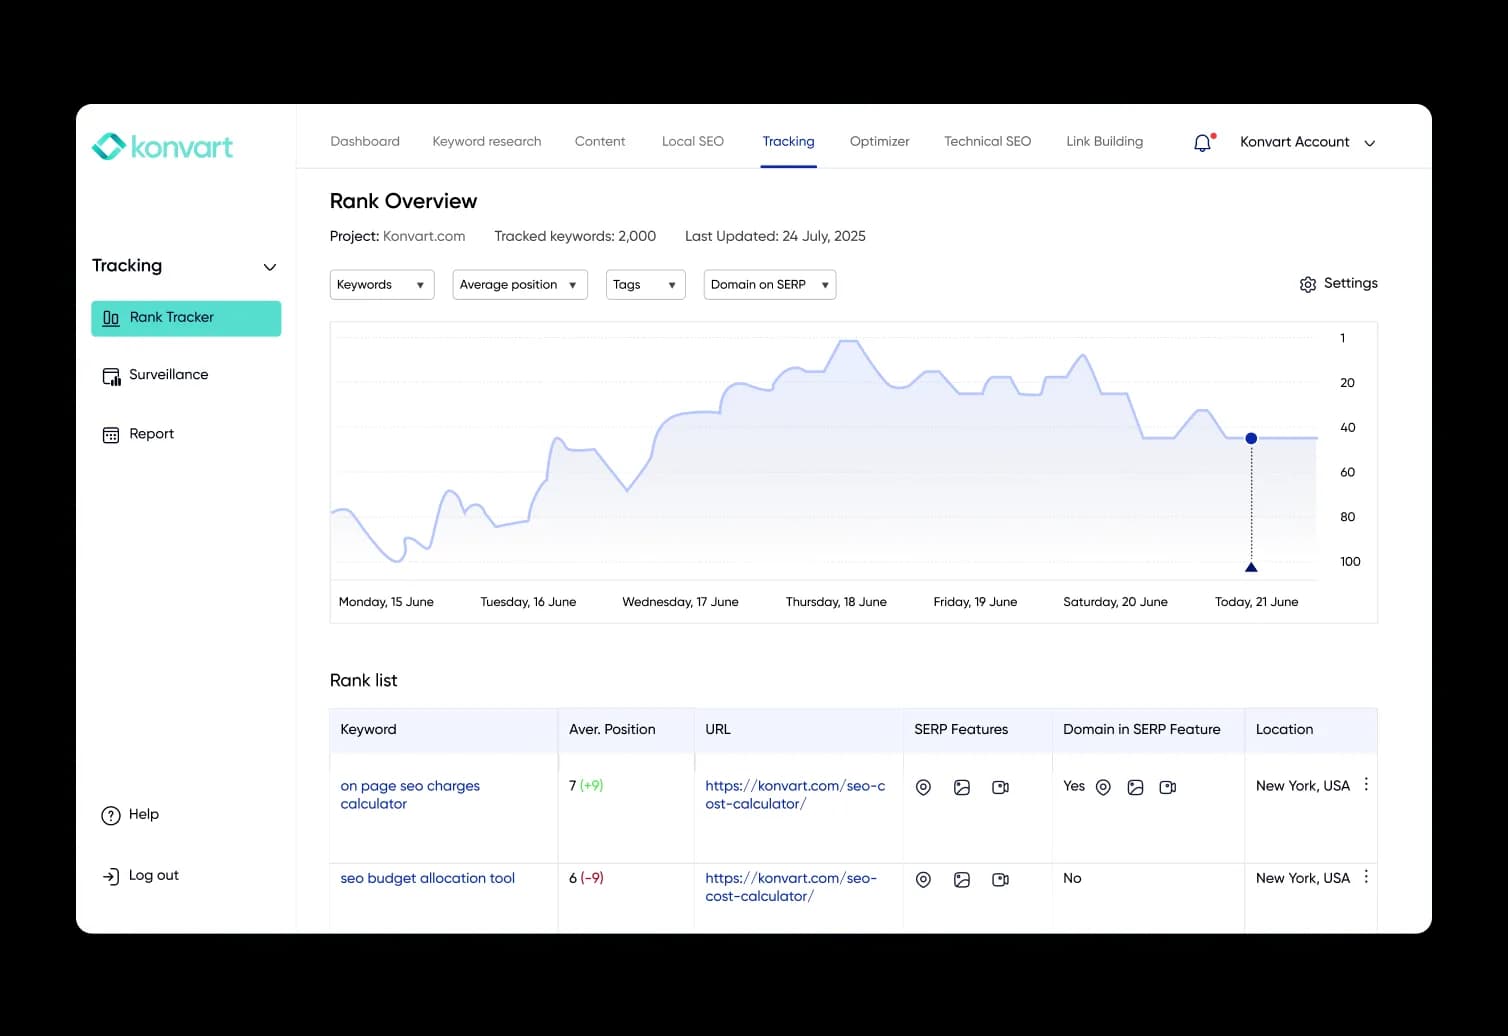Open the Average position dropdown
Image resolution: width=1508 pixels, height=1036 pixels.
coord(520,285)
